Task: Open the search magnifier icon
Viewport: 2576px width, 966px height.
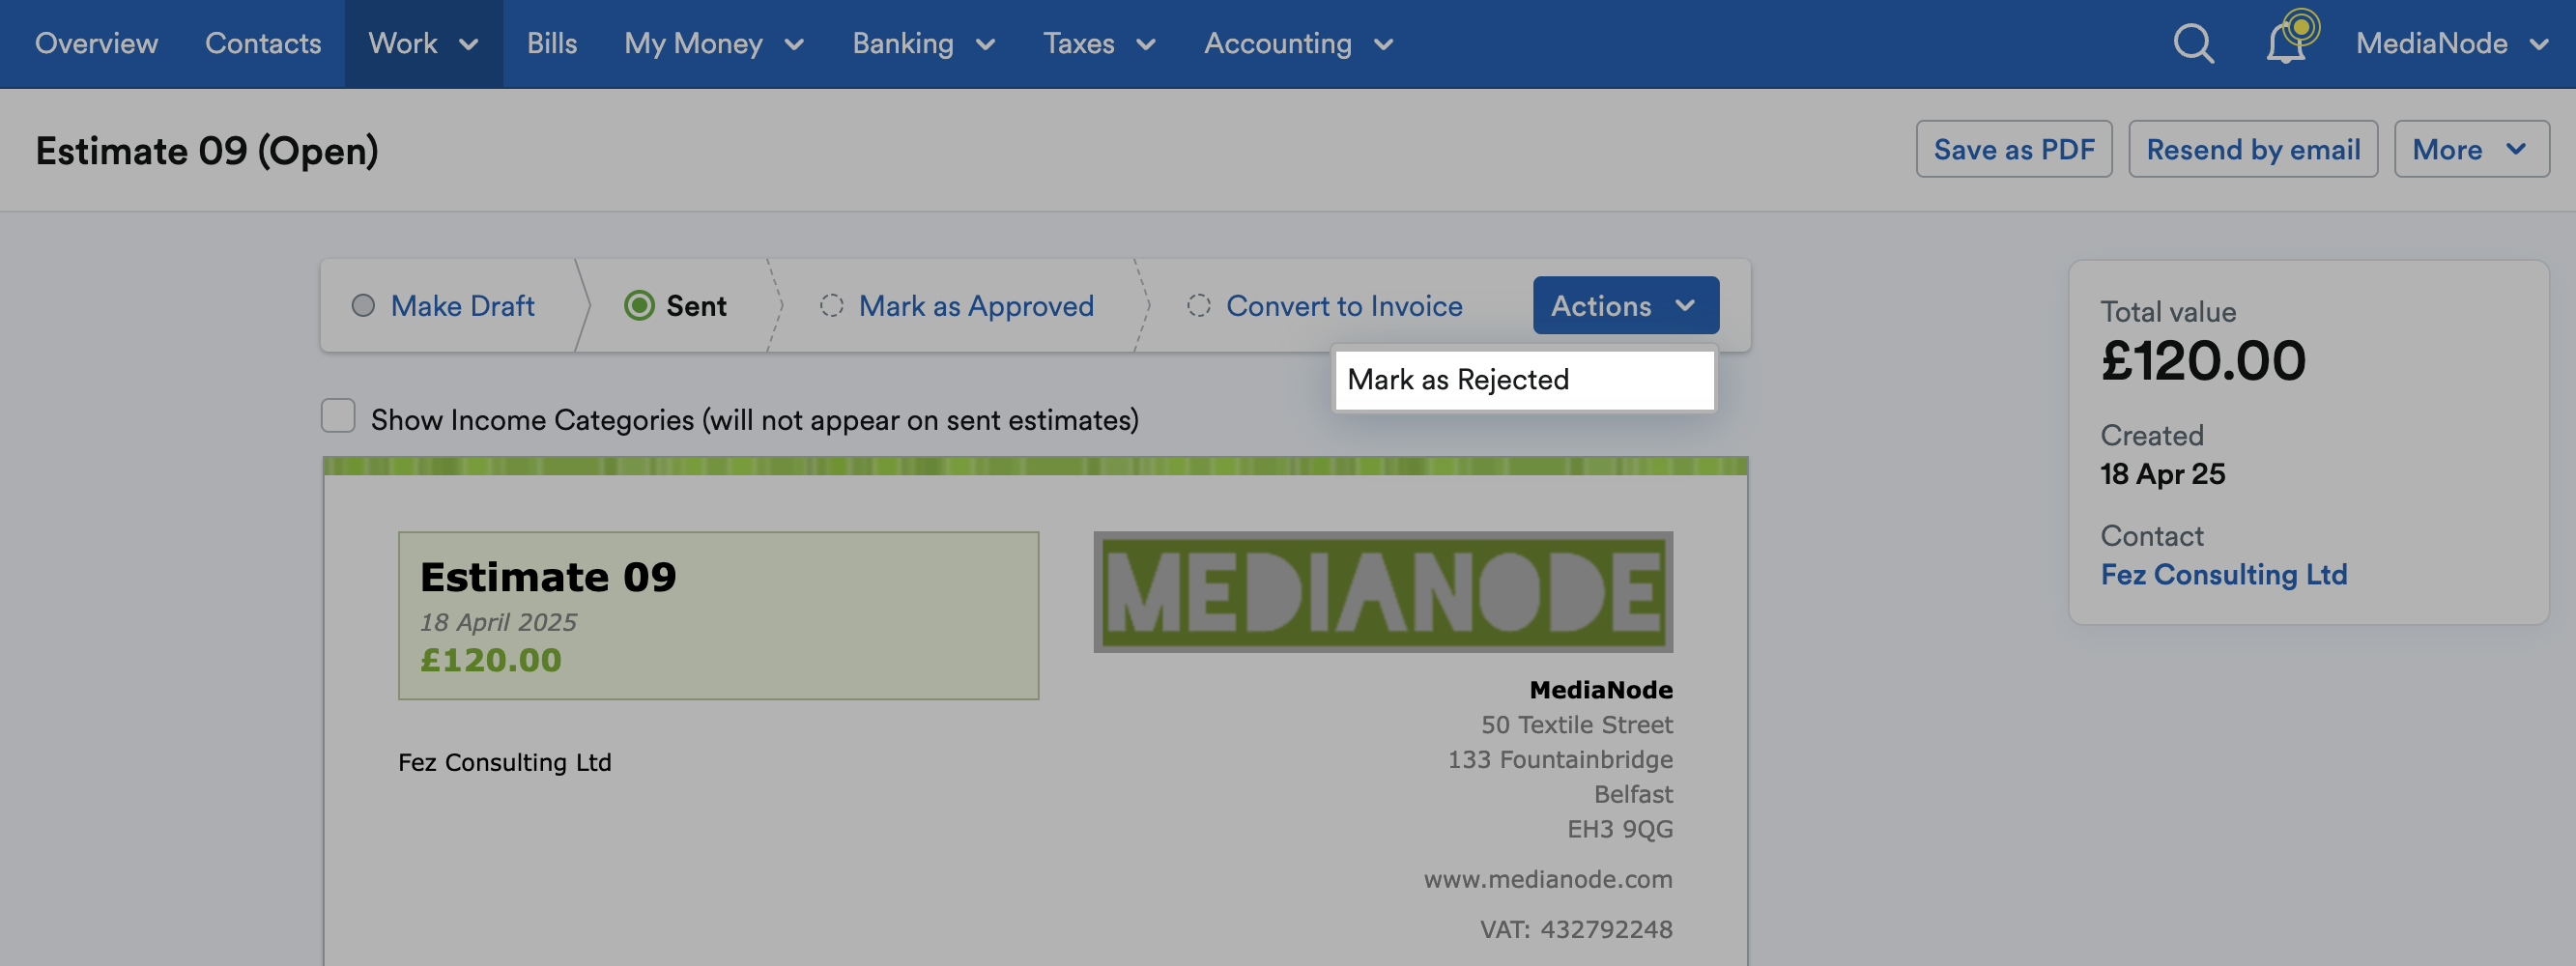Action: coord(2193,44)
